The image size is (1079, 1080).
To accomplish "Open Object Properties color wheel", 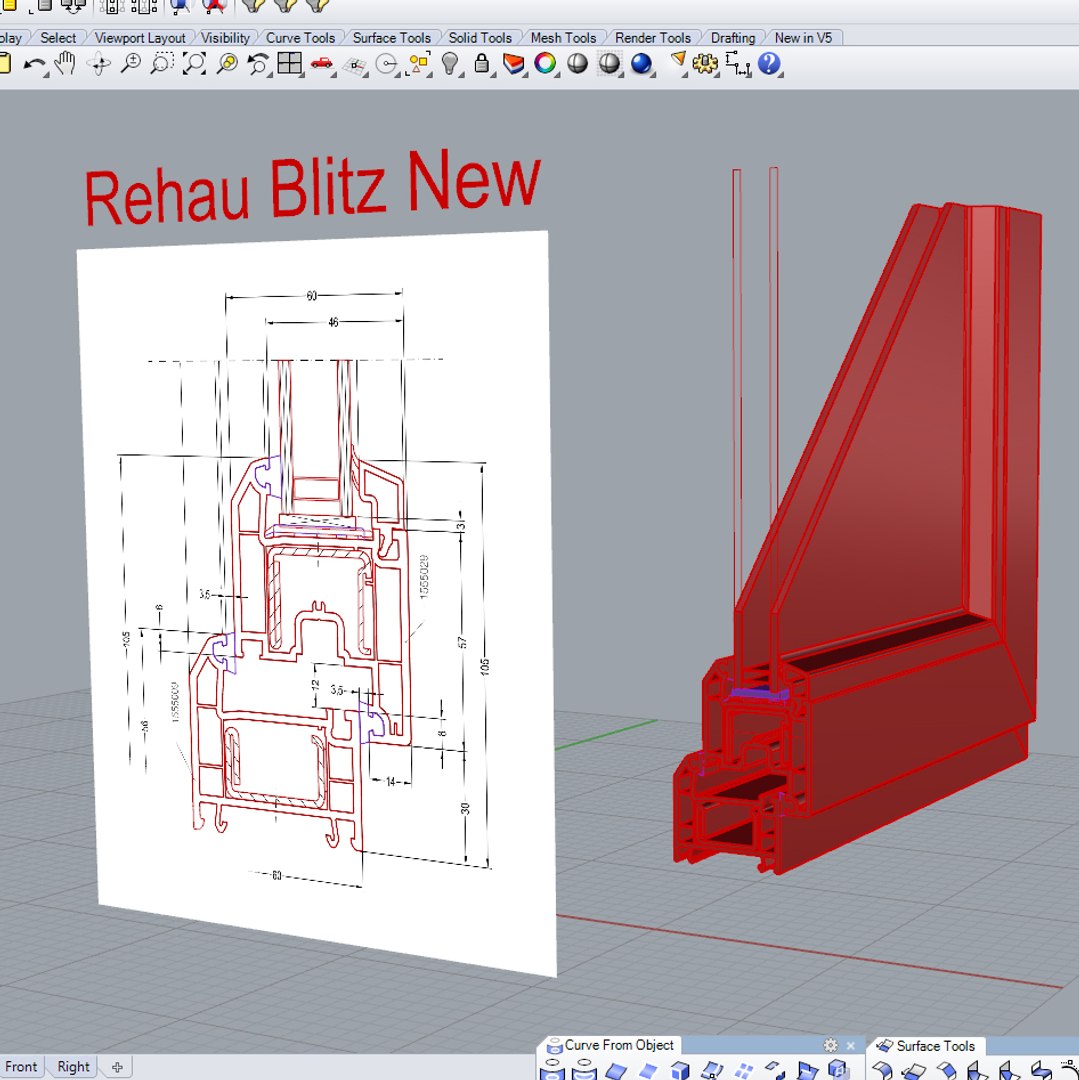I will tap(545, 64).
